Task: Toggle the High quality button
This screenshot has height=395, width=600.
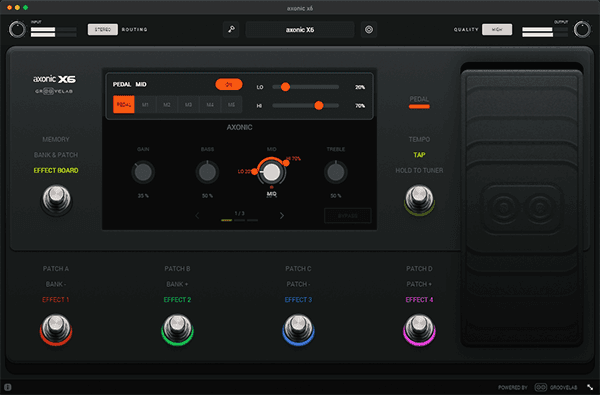Action: [x=497, y=29]
